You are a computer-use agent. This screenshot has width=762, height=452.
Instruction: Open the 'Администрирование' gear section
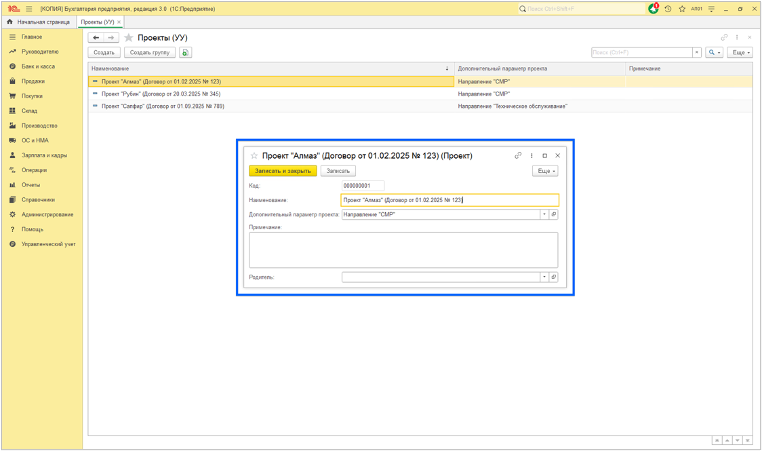[47, 214]
